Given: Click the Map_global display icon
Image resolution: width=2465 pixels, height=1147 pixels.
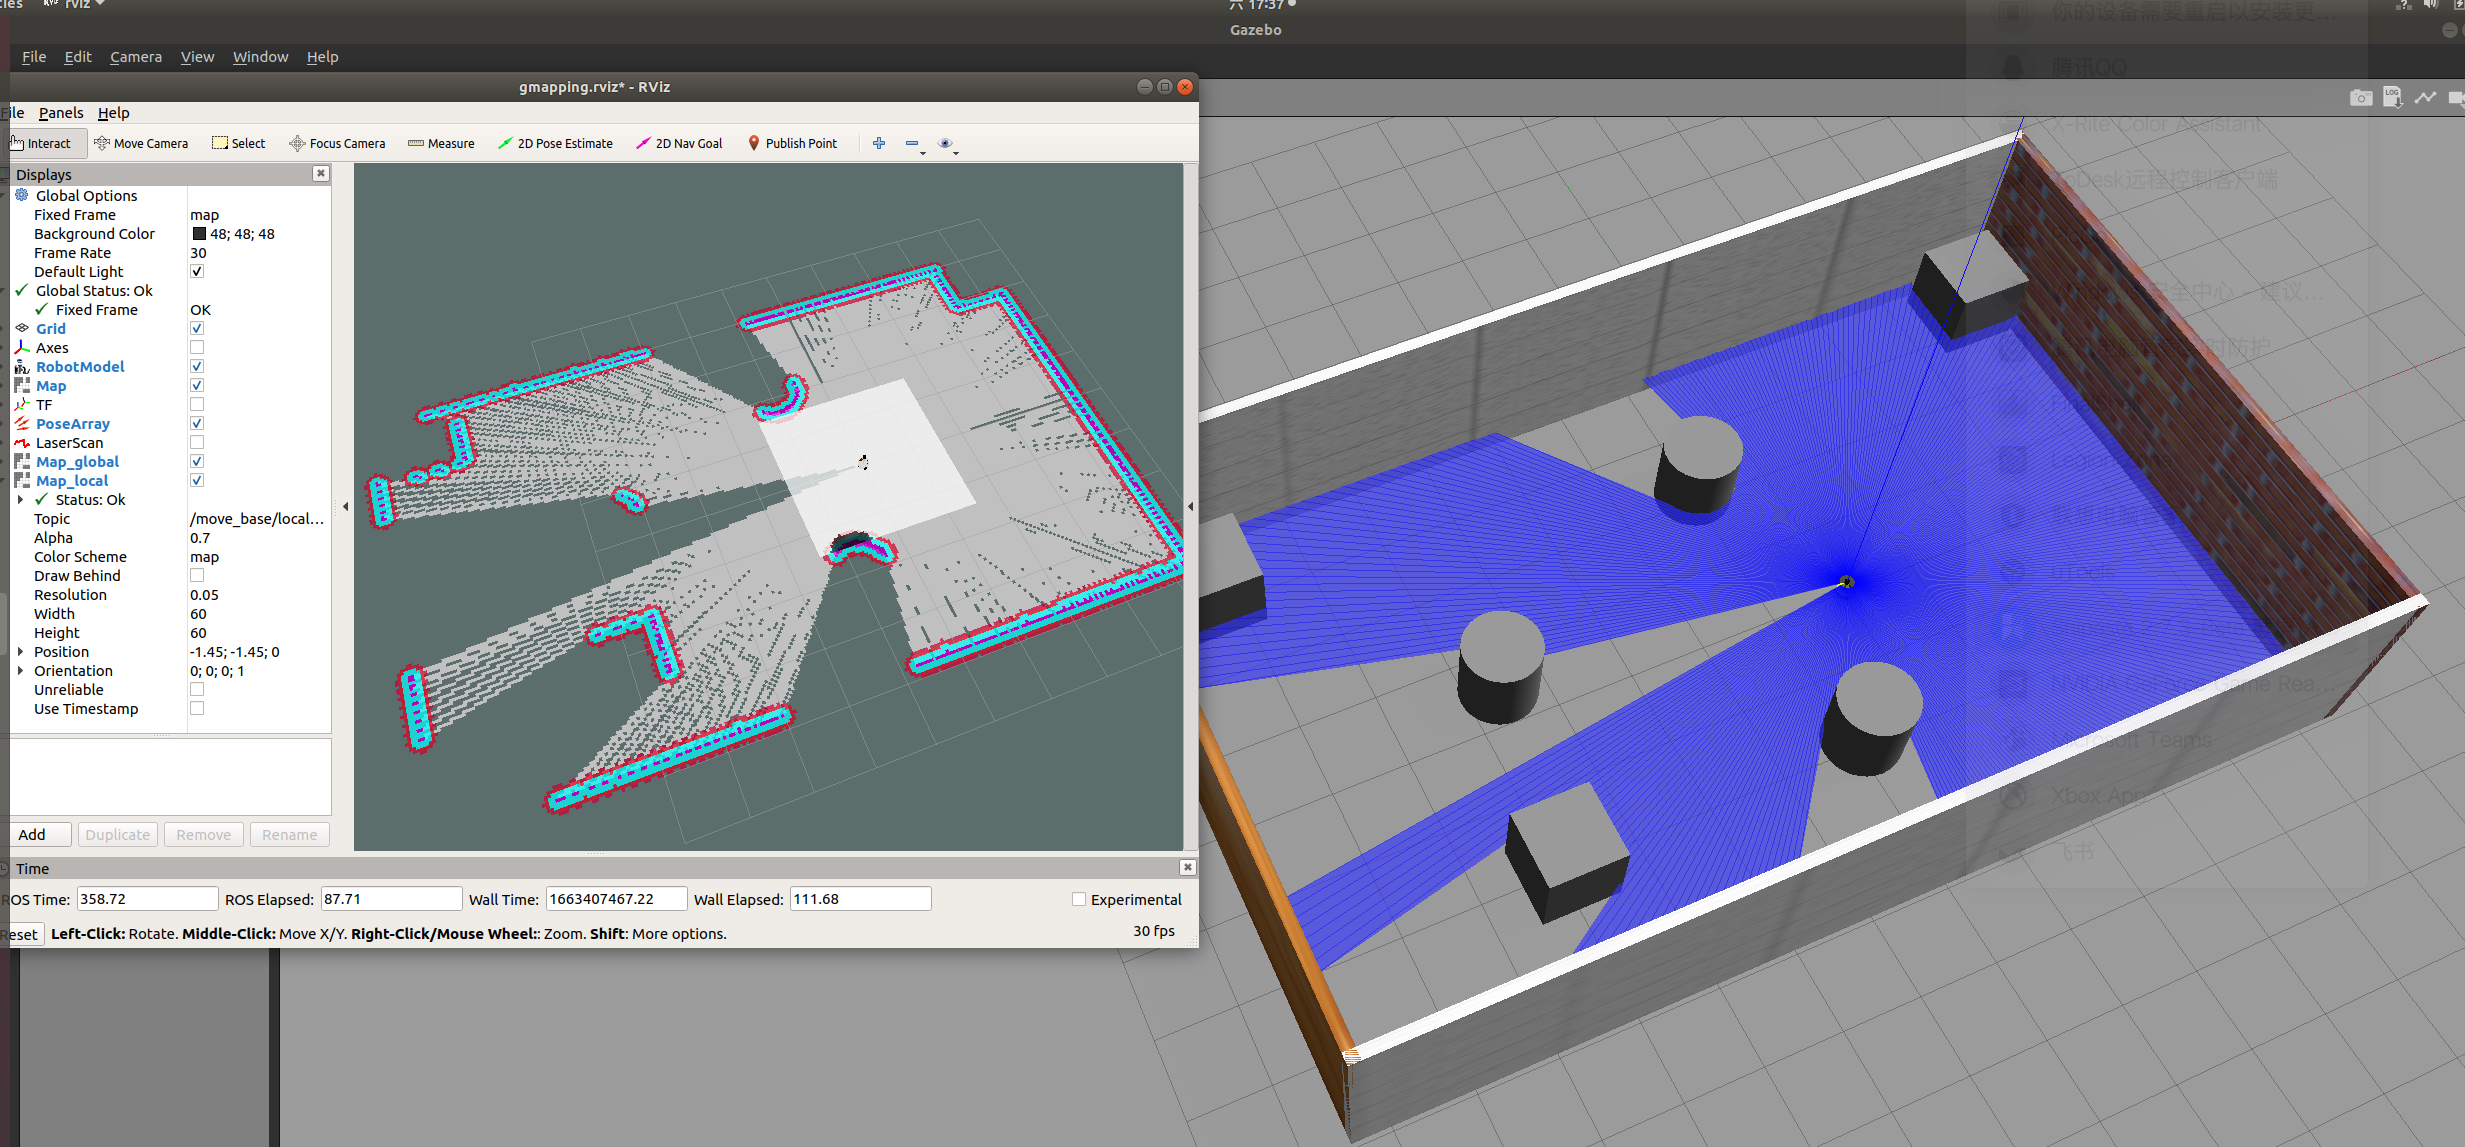Looking at the screenshot, I should (x=21, y=461).
